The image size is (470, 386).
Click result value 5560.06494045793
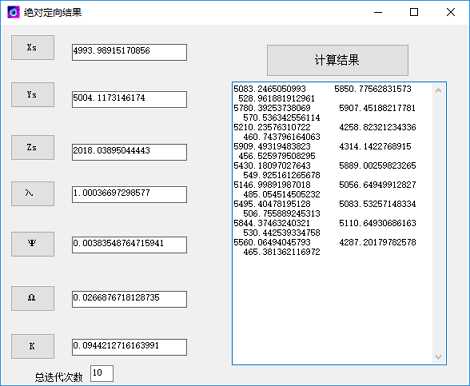272,242
